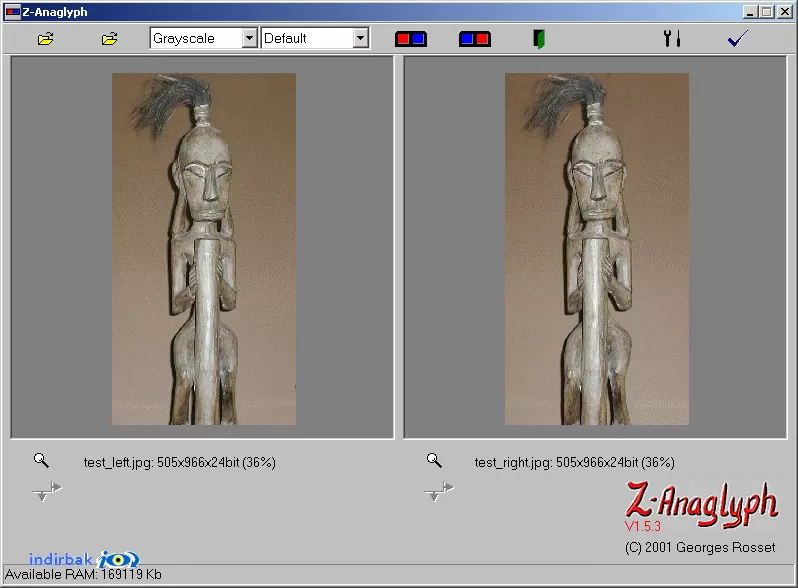Create blue-red anaglyph with glasses icon
Image resolution: width=798 pixels, height=588 pixels.
click(475, 39)
